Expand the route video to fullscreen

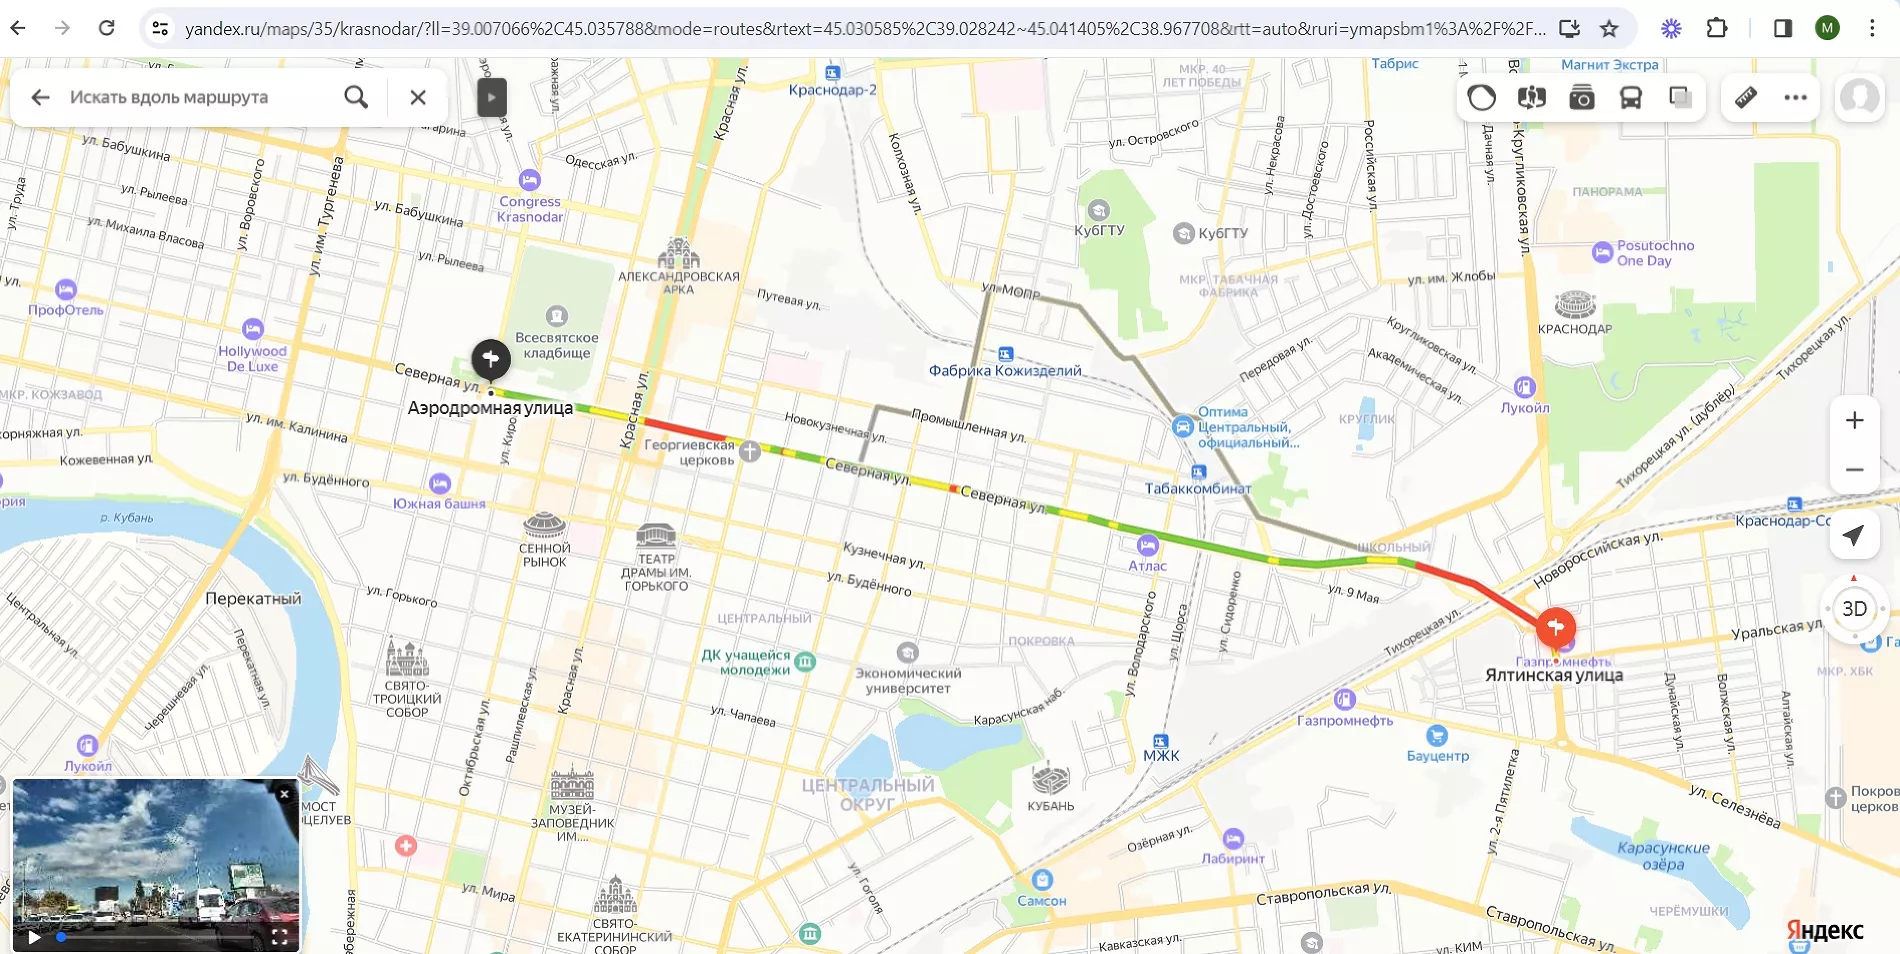tap(280, 937)
